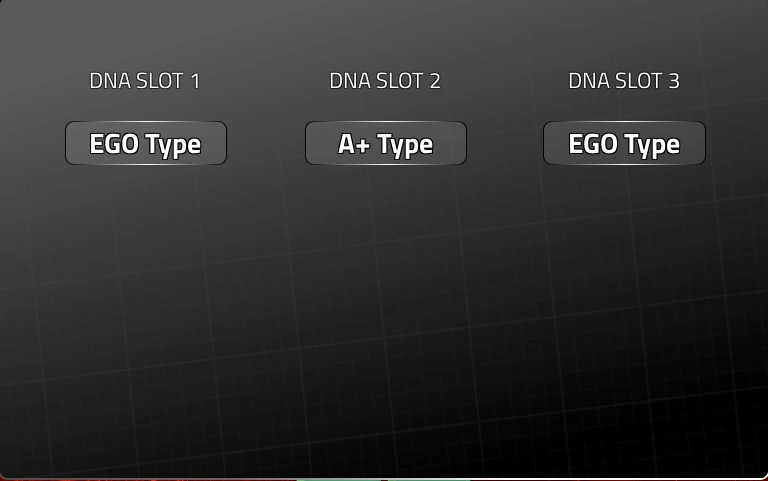Select the DNA SLOT 1 heading text
Image resolution: width=768 pixels, height=481 pixels.
(x=145, y=81)
